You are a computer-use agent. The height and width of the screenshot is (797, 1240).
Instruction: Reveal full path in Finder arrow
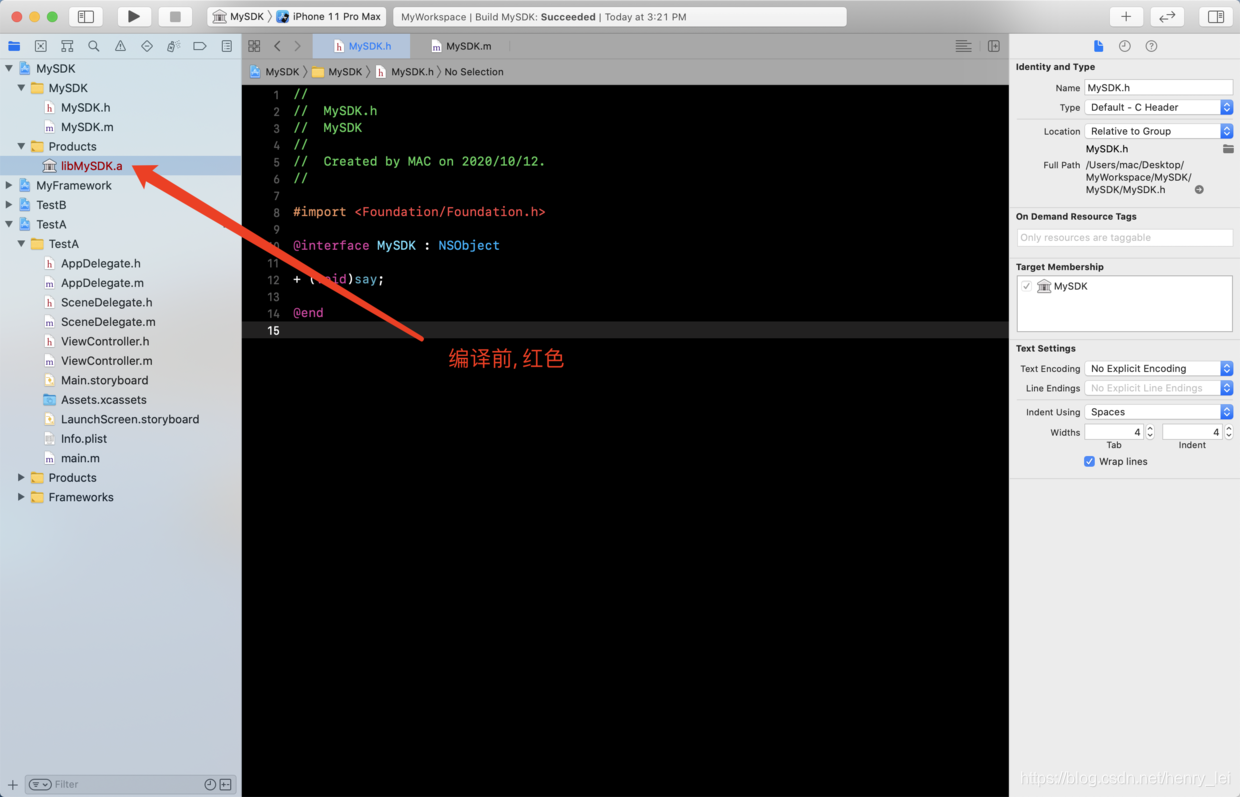coord(1199,189)
